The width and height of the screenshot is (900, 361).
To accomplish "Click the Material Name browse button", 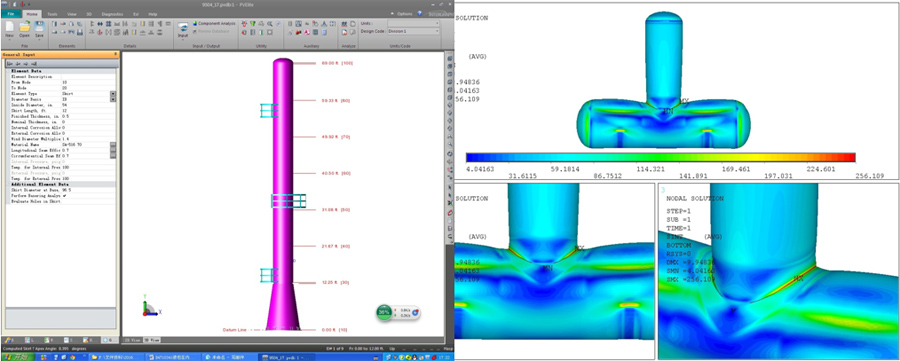I will pos(113,145).
